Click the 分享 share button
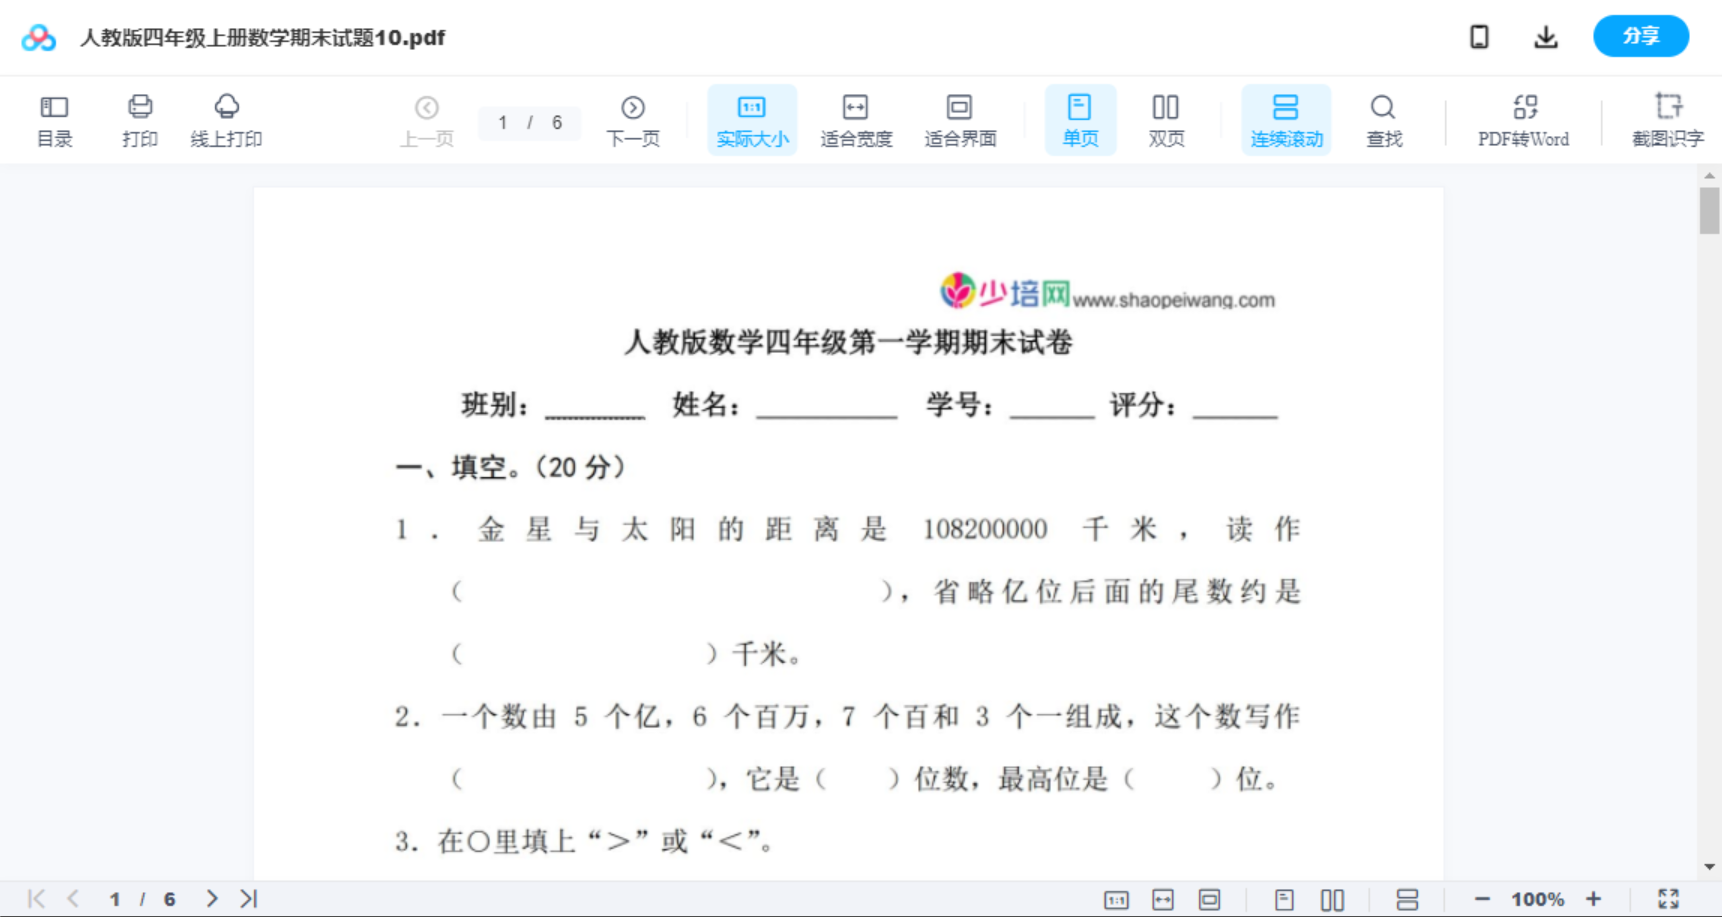 coord(1641,36)
